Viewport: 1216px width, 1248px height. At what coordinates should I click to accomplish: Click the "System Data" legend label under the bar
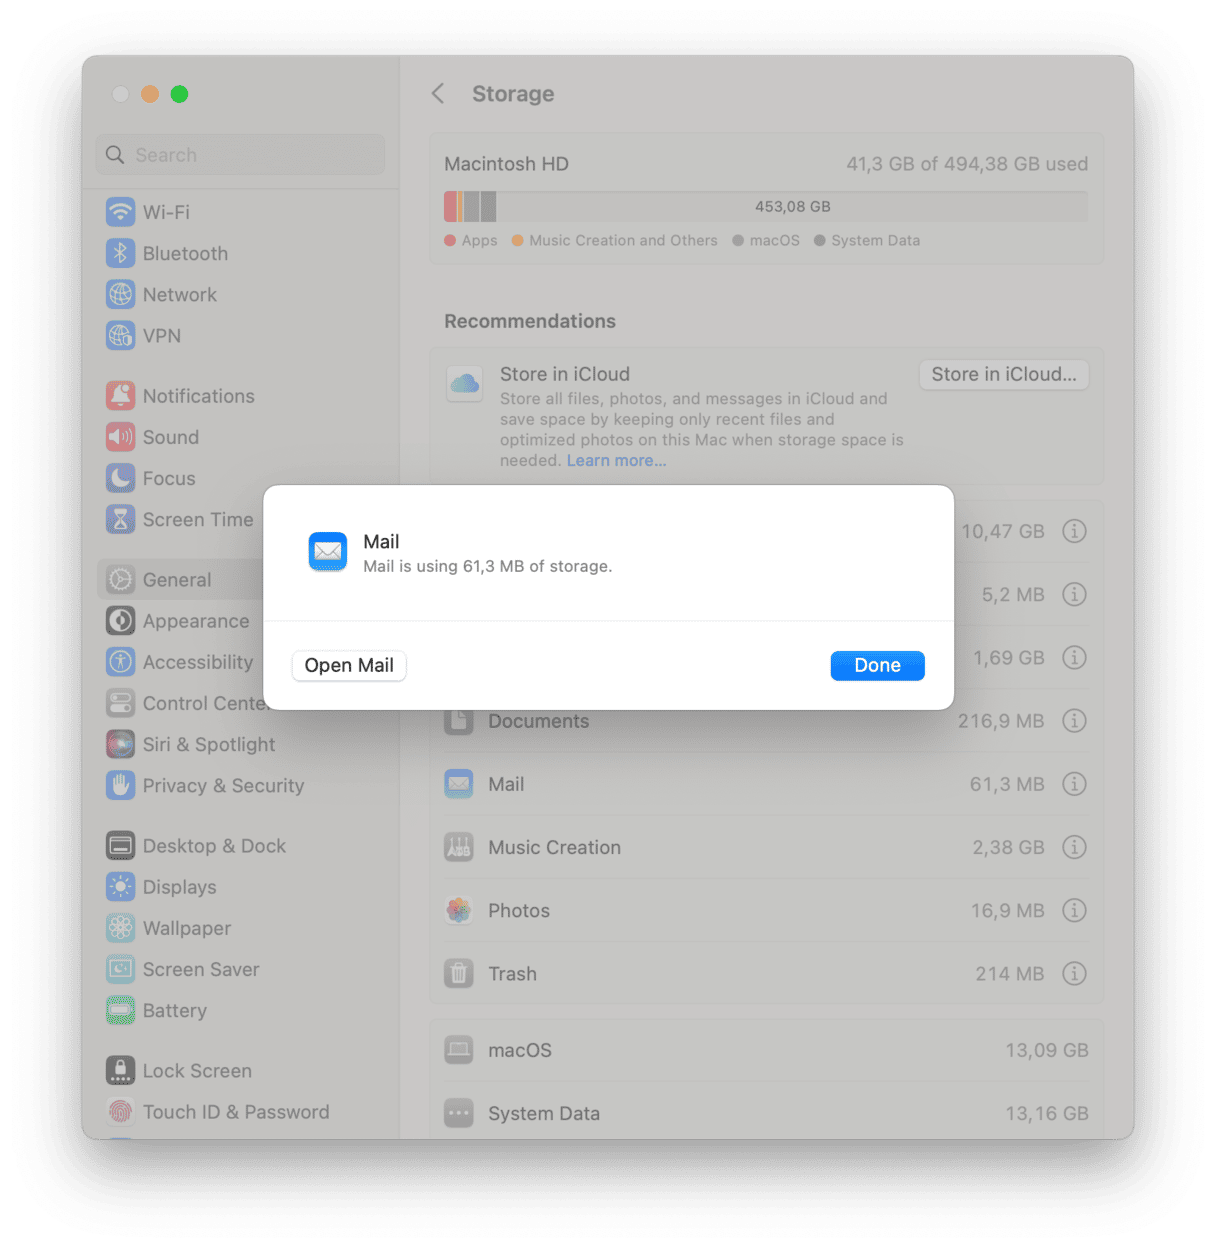pos(876,240)
